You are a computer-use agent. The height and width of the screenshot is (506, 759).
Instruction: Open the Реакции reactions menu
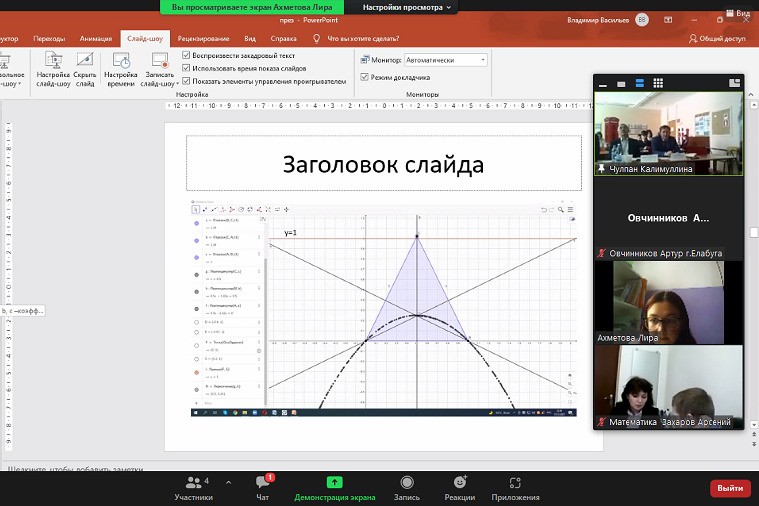pyautogui.click(x=459, y=487)
